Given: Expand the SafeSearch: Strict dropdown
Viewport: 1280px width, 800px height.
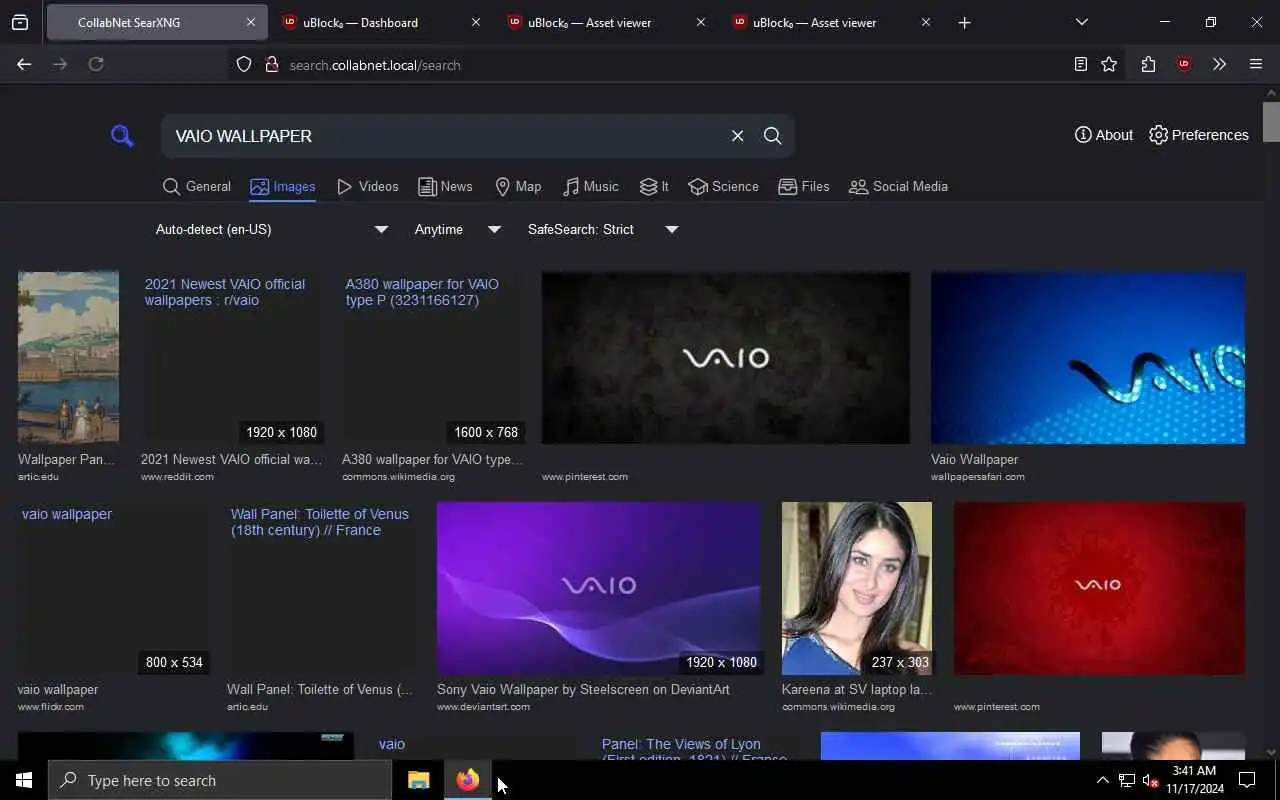Looking at the screenshot, I should pos(602,229).
